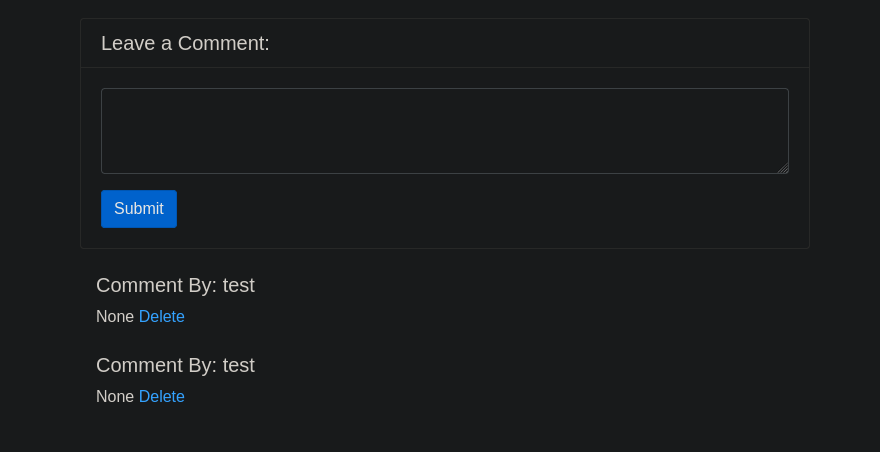Click blank page area below the comments

coord(440,432)
